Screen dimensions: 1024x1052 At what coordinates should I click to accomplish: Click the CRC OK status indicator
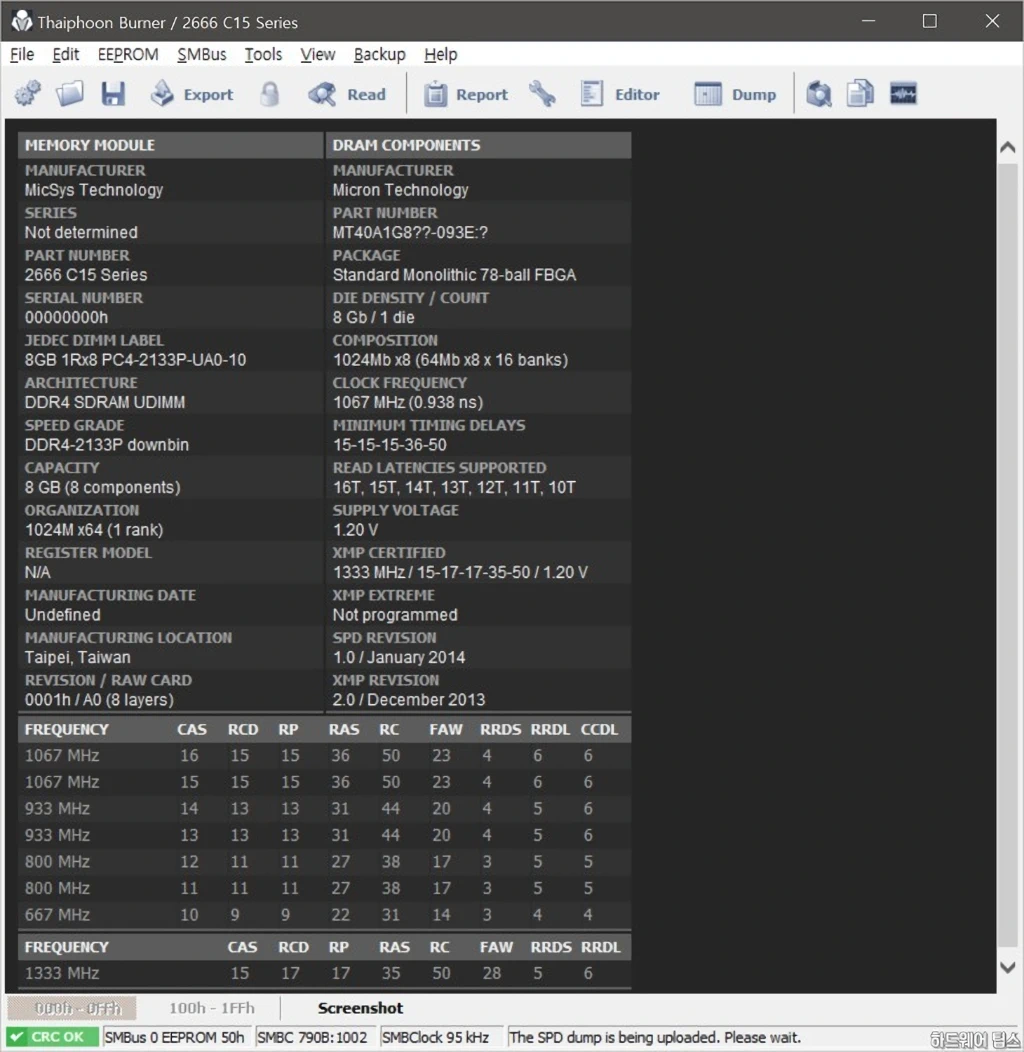[52, 1037]
